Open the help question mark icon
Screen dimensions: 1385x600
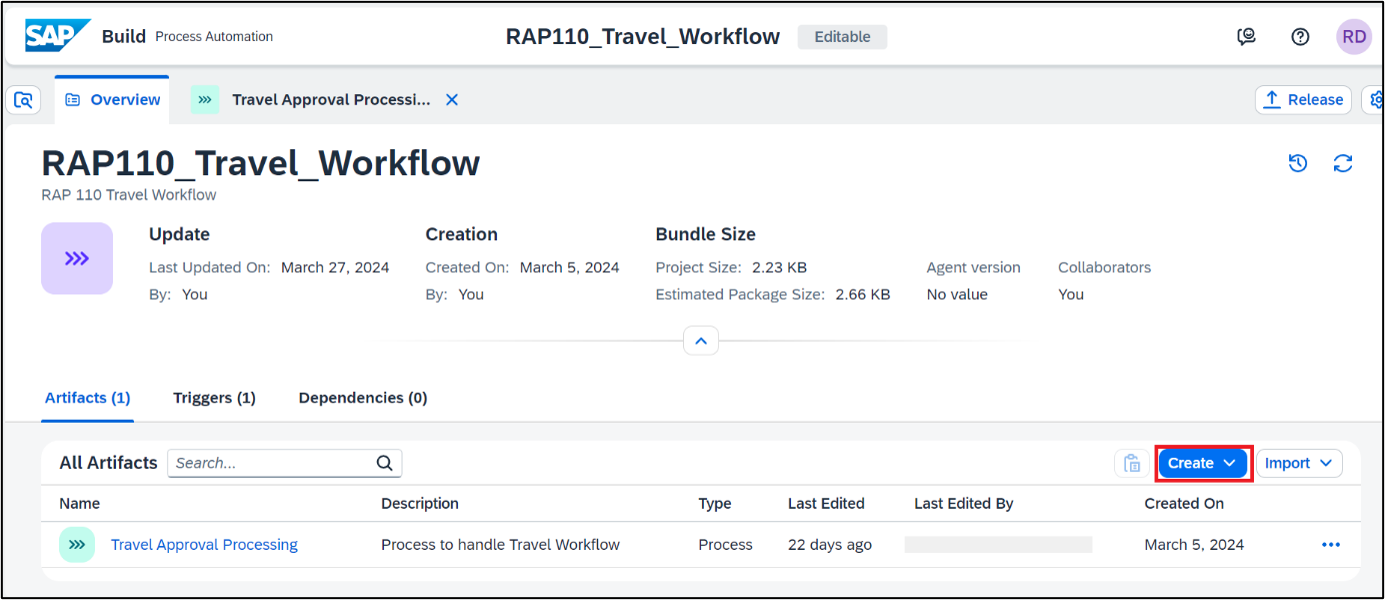coord(1300,37)
